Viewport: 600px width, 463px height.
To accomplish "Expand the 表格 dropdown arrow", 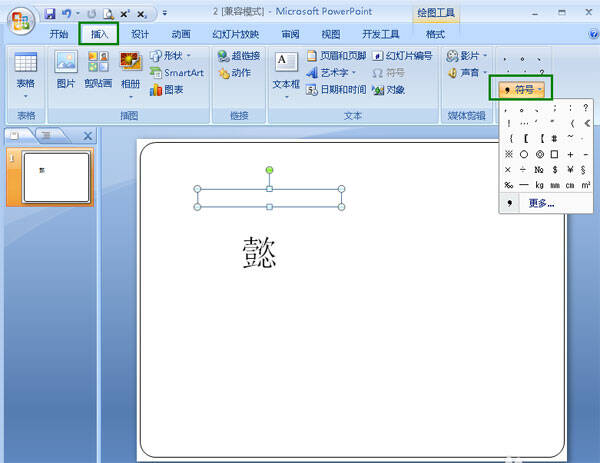I will [x=26, y=96].
